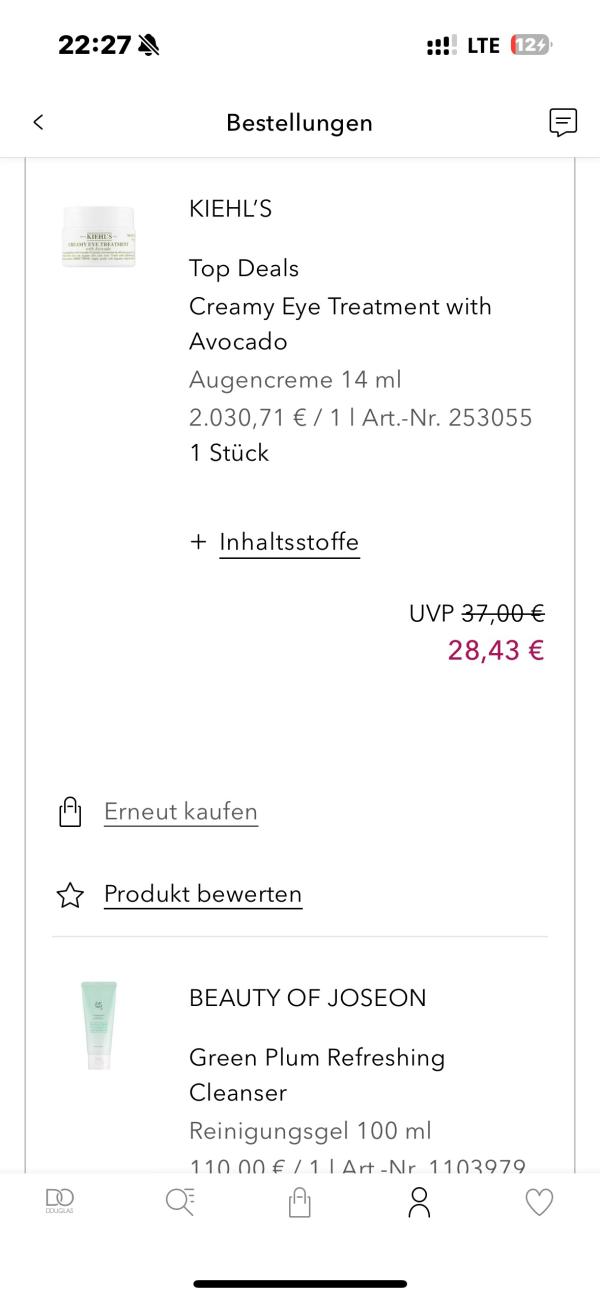
Task: Click the Produkt bewerten link
Action: pyautogui.click(x=203, y=894)
